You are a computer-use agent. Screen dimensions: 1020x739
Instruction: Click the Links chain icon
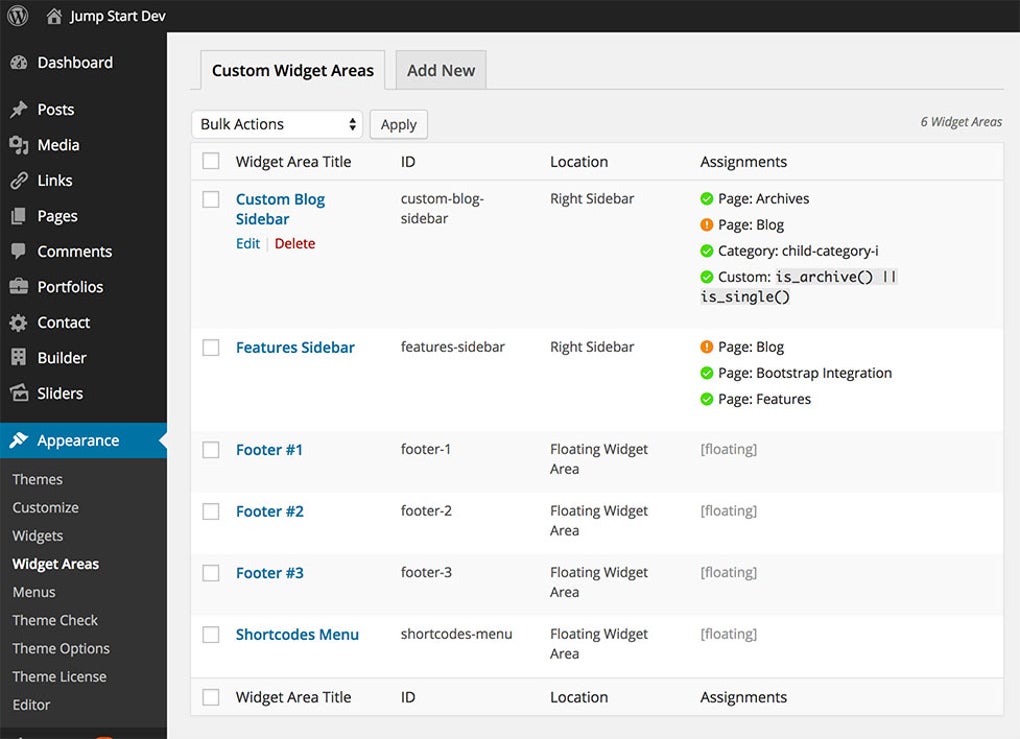20,180
